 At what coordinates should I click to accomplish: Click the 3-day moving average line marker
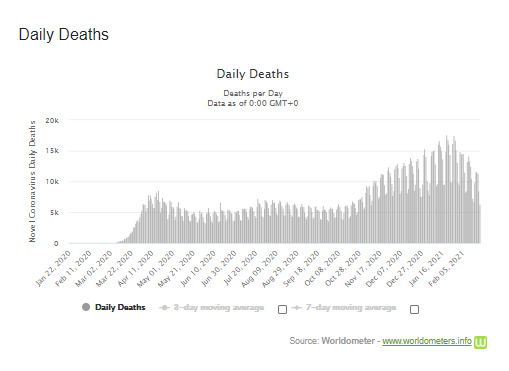click(165, 307)
